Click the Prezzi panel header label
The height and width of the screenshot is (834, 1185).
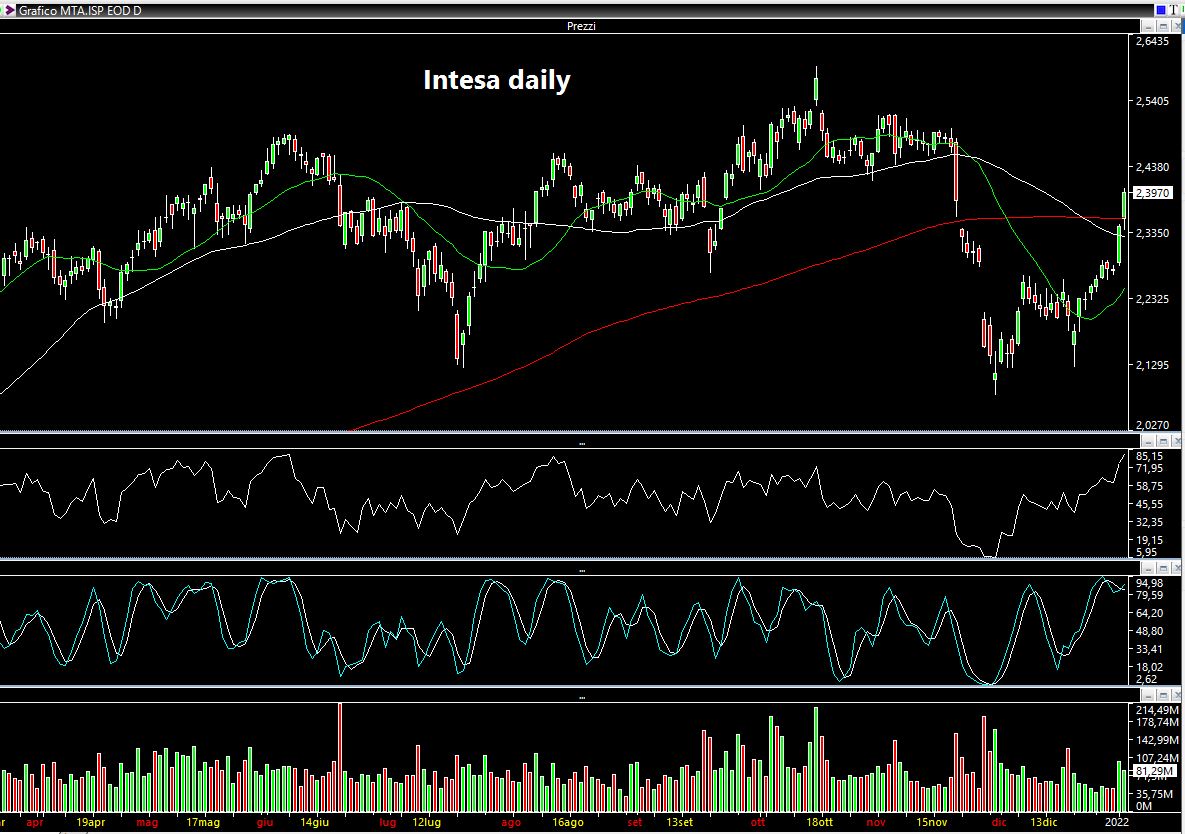581,26
